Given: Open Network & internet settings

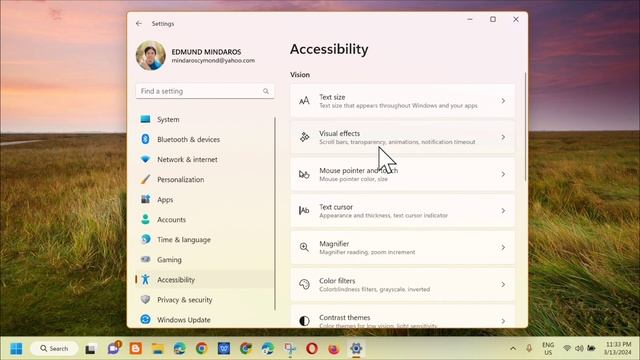Looking at the screenshot, I should [205, 159].
